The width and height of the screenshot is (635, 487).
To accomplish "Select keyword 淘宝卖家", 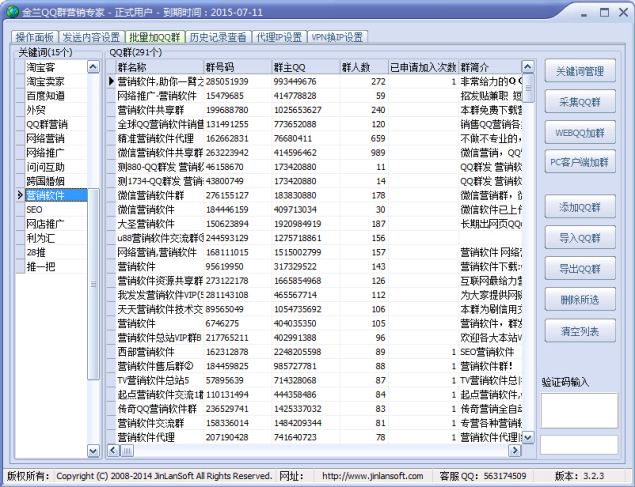I will 56,81.
